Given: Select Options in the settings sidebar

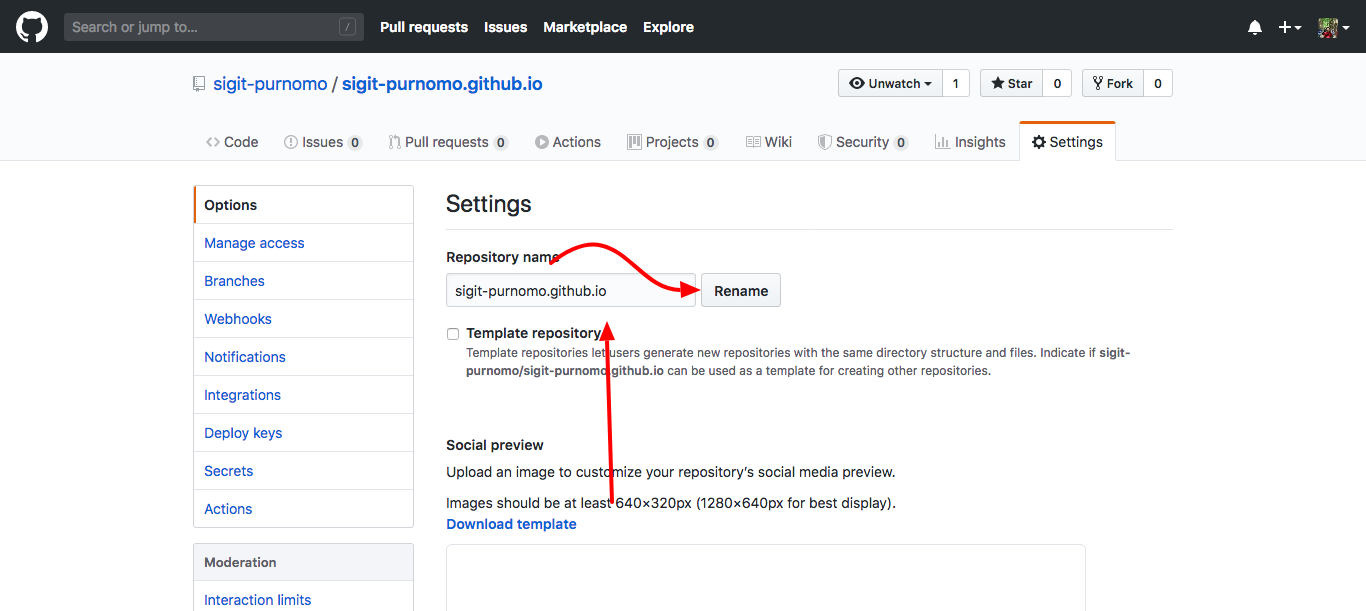Looking at the screenshot, I should 303,205.
